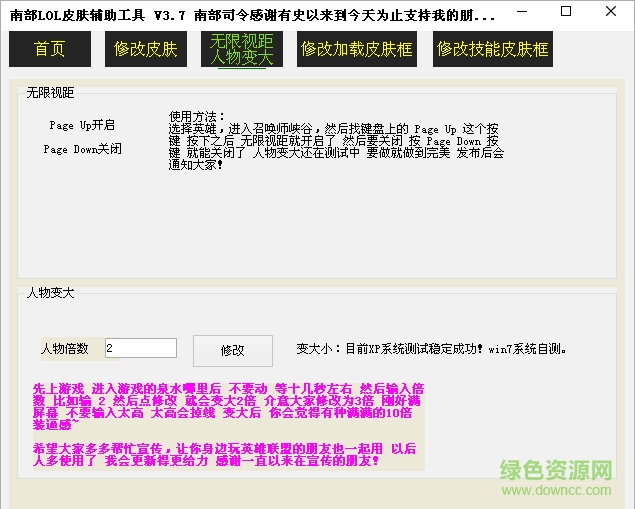
Task: Close the 南部LOL皮肤辅助工具 window
Action: pyautogui.click(x=611, y=11)
